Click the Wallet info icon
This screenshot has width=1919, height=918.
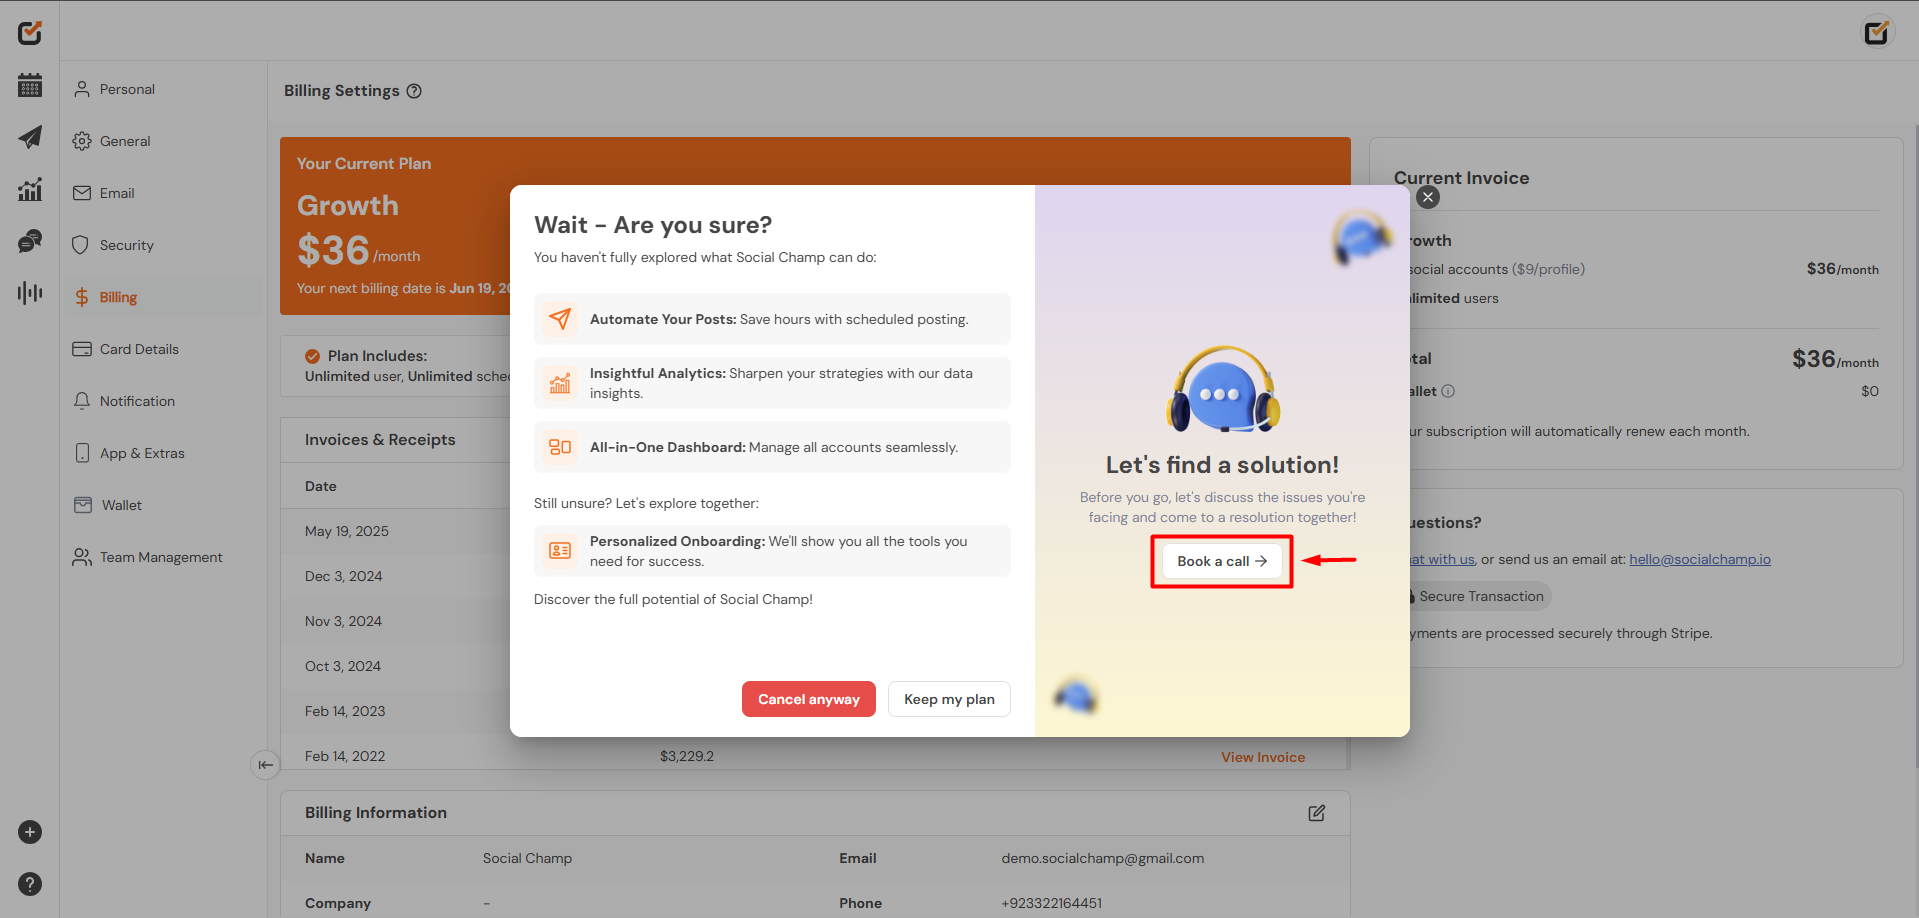click(1448, 391)
